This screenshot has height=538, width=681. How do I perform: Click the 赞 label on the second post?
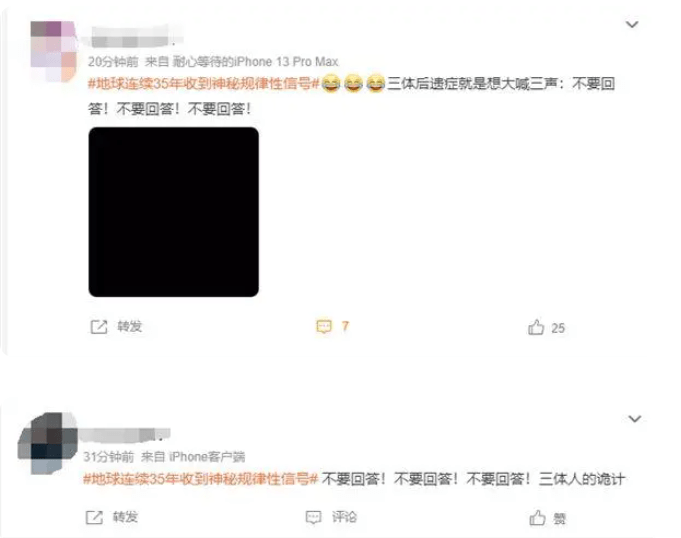coord(559,518)
